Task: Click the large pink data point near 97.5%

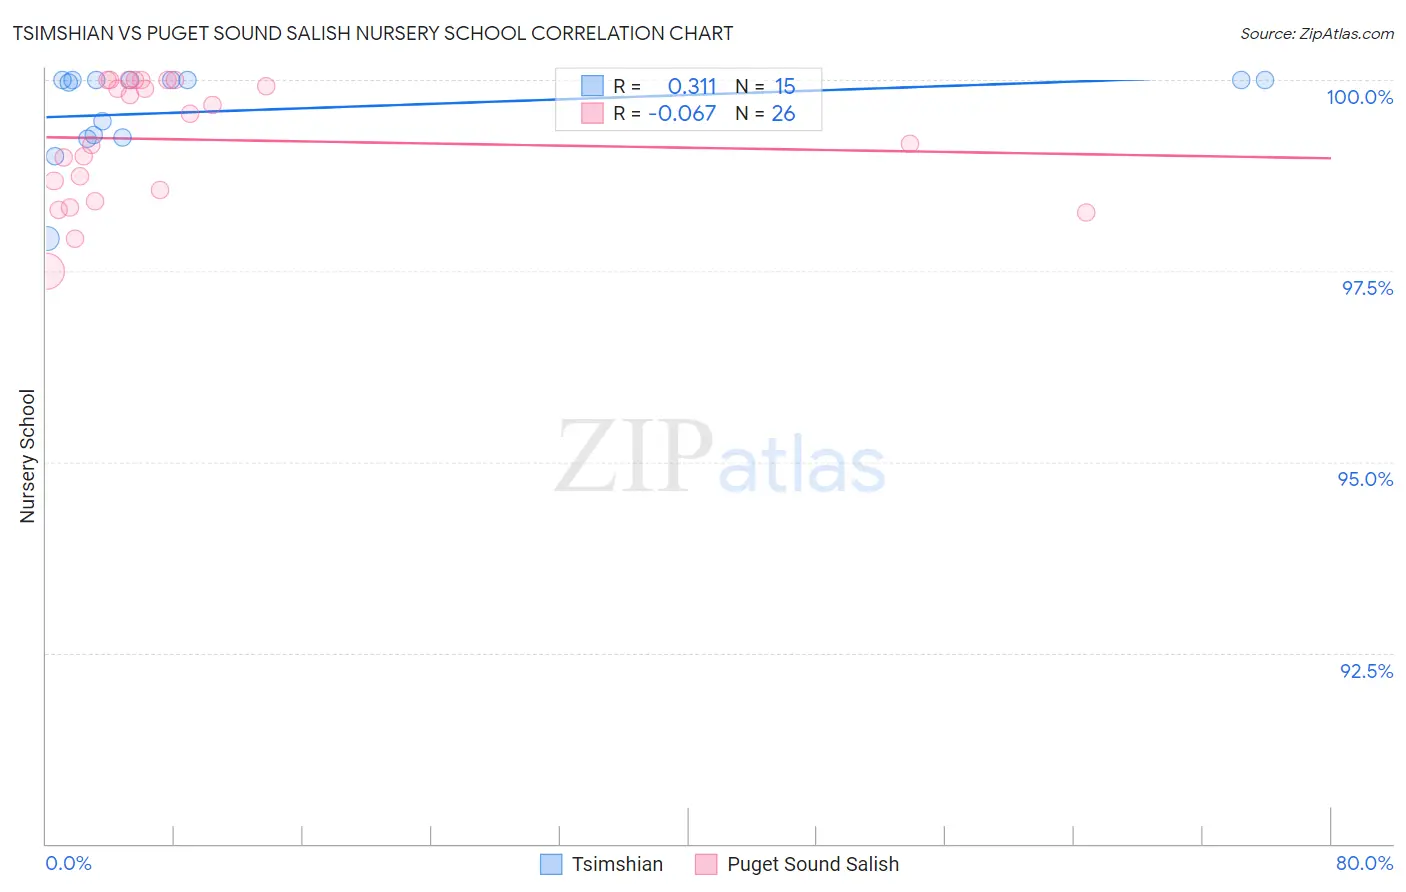Action: point(46,271)
